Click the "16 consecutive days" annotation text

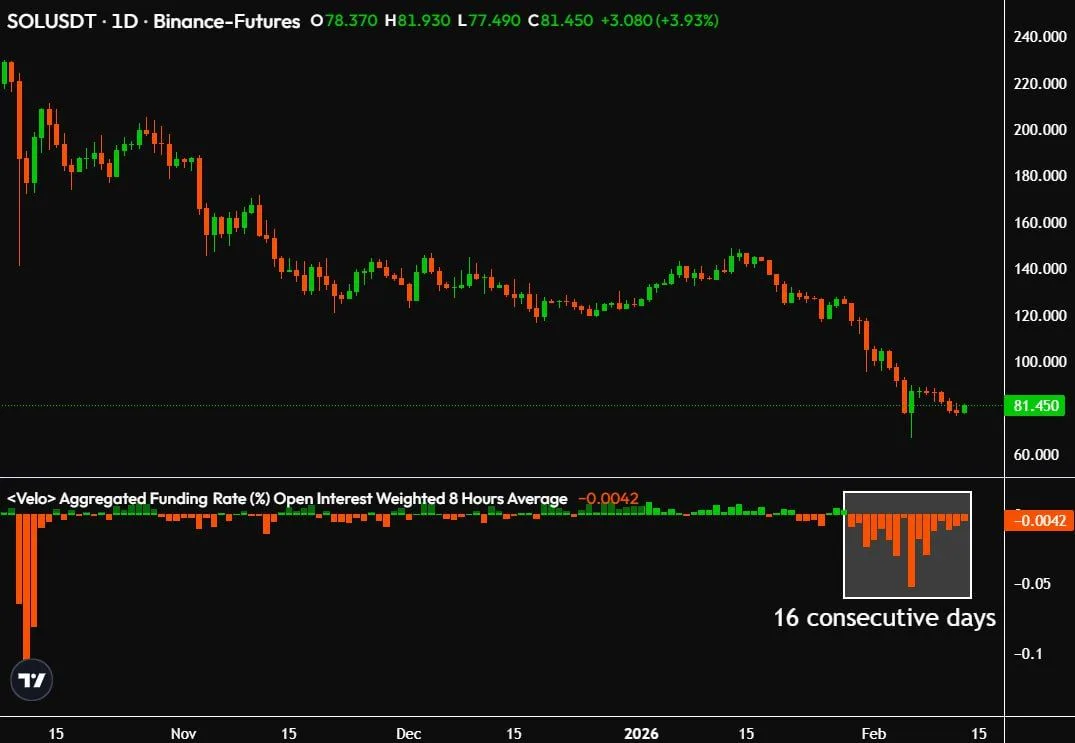click(x=884, y=618)
